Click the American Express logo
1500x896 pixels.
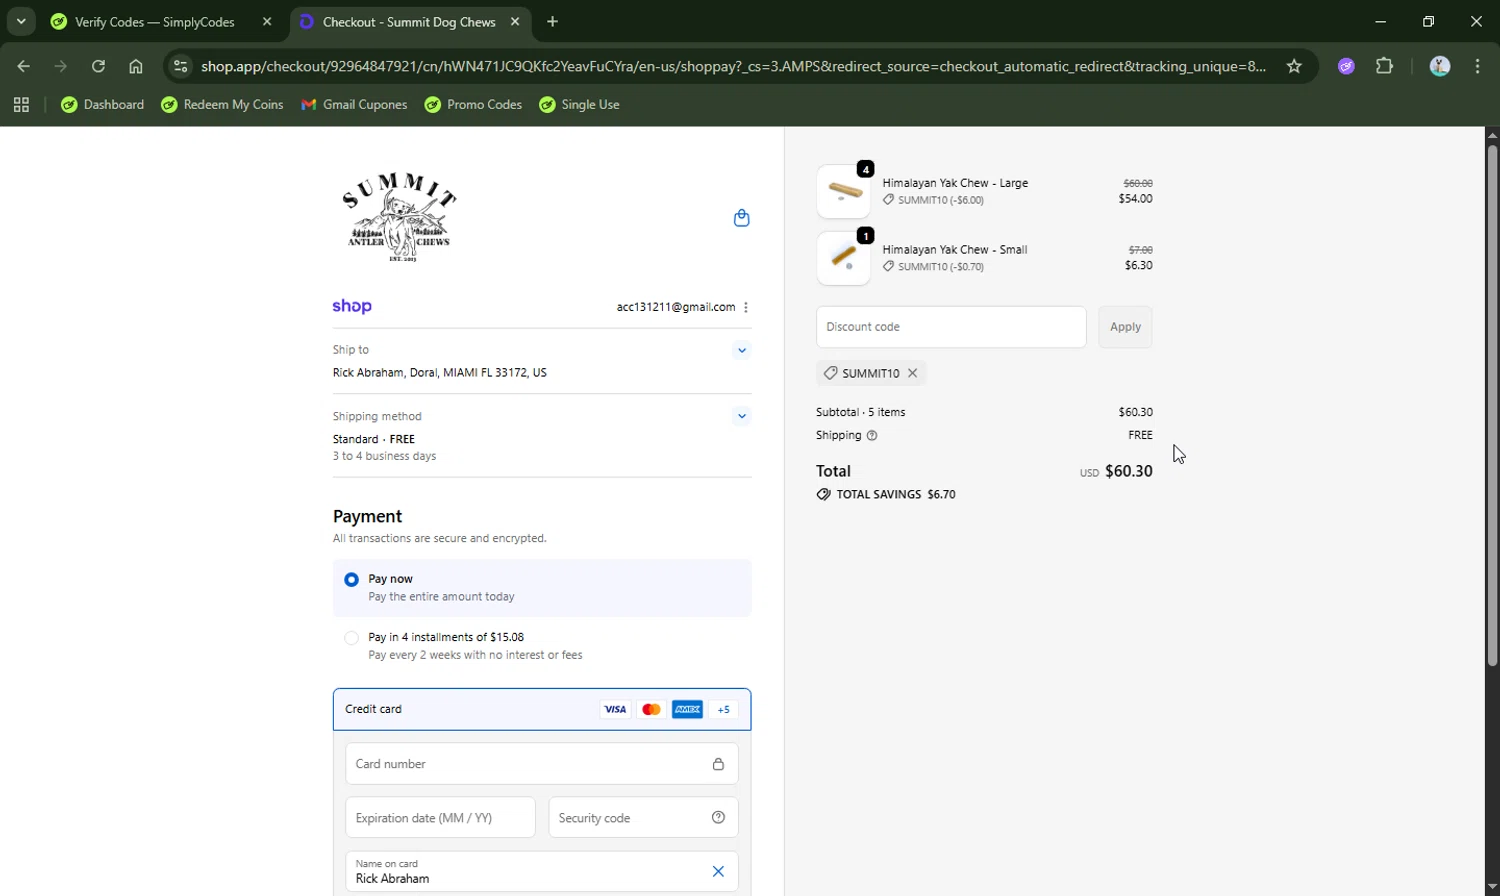tap(687, 709)
